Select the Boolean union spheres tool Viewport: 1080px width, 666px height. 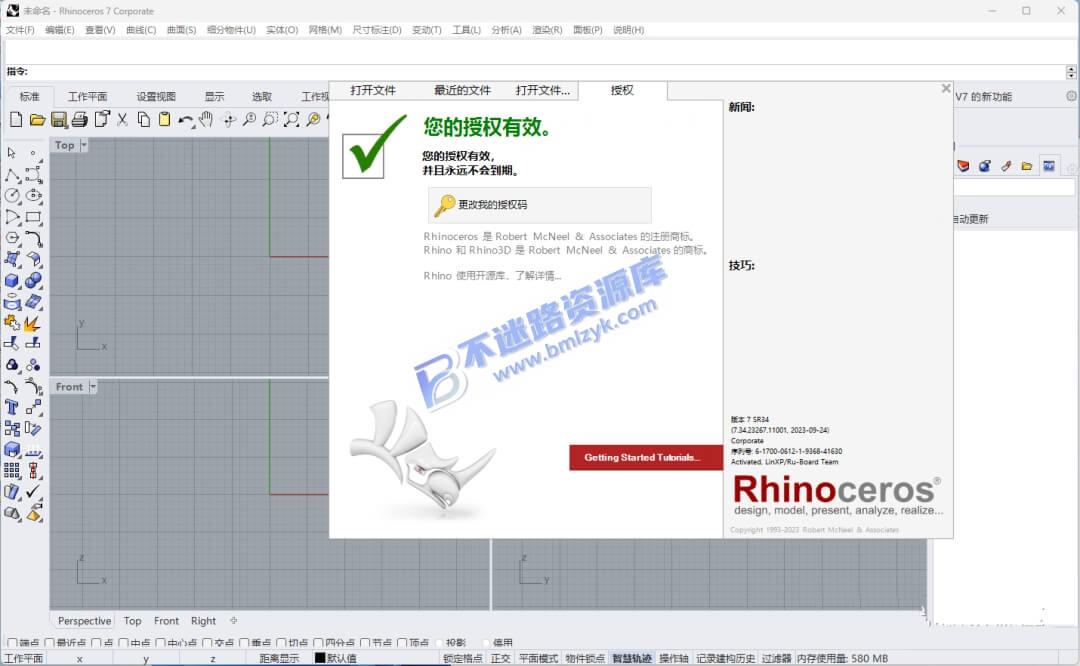[33, 280]
